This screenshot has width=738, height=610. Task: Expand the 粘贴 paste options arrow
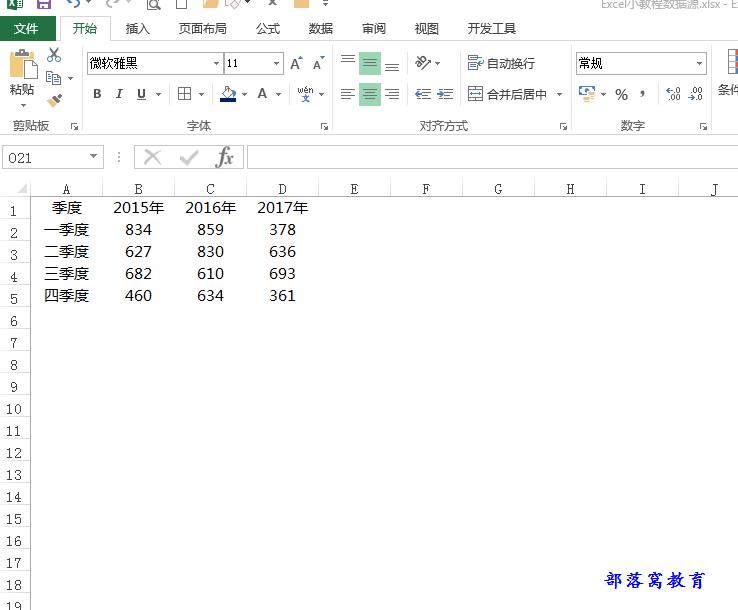(23, 105)
